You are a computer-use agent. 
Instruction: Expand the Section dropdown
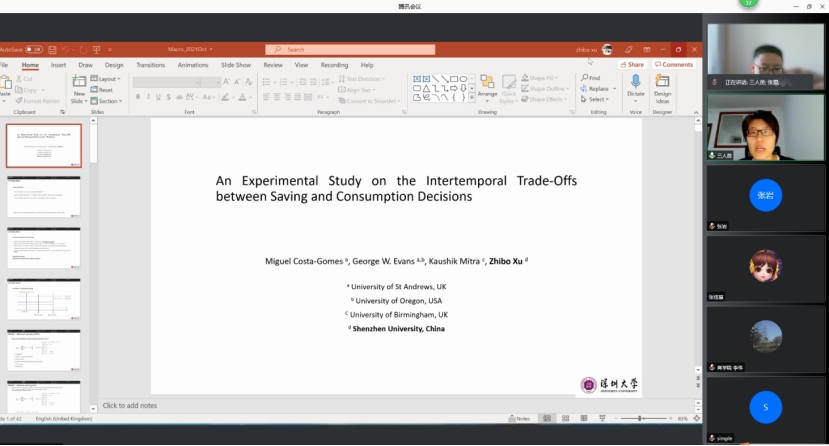(108, 101)
